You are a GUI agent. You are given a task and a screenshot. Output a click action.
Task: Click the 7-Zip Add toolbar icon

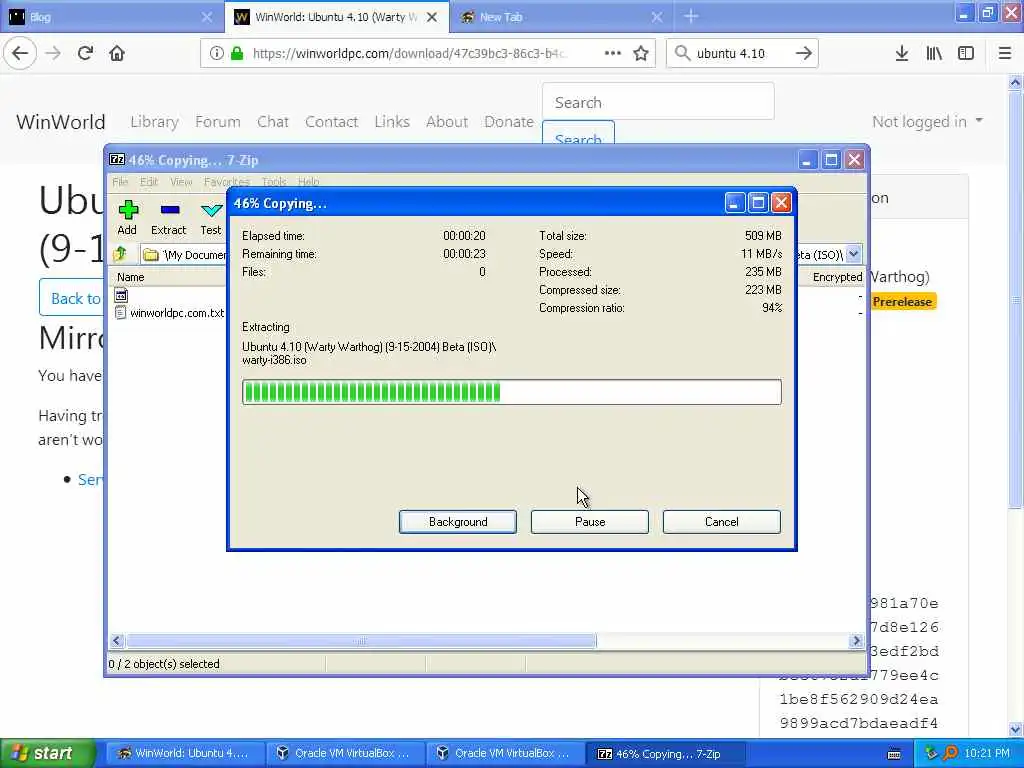point(127,218)
